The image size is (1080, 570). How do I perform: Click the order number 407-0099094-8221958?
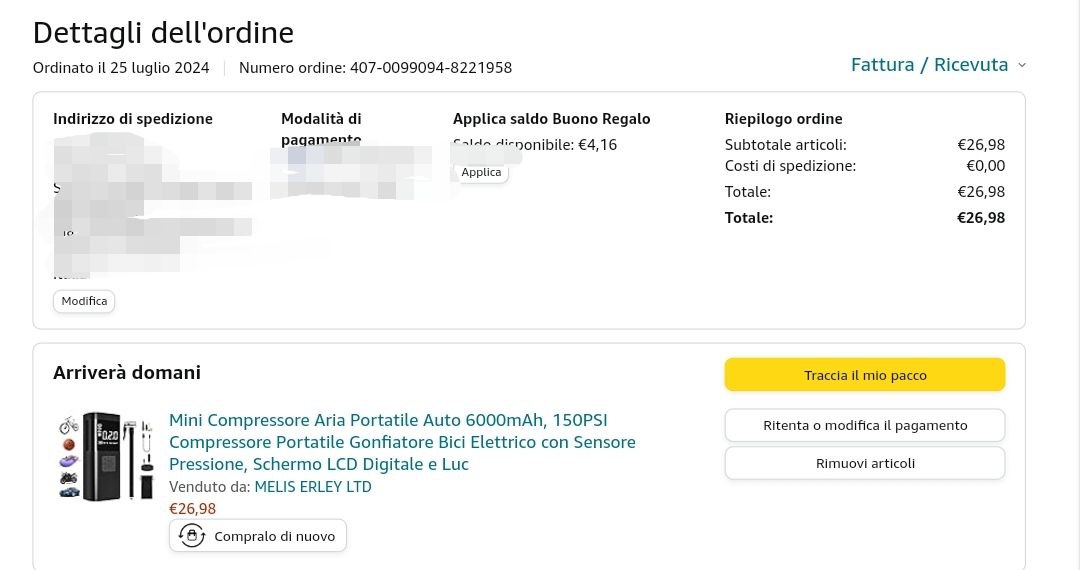pos(430,68)
